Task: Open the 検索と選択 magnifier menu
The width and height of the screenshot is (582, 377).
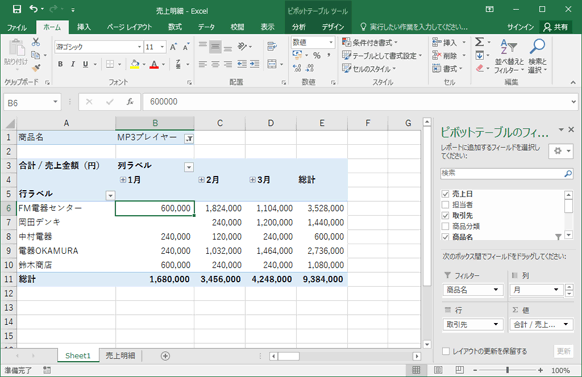Action: coord(537,56)
